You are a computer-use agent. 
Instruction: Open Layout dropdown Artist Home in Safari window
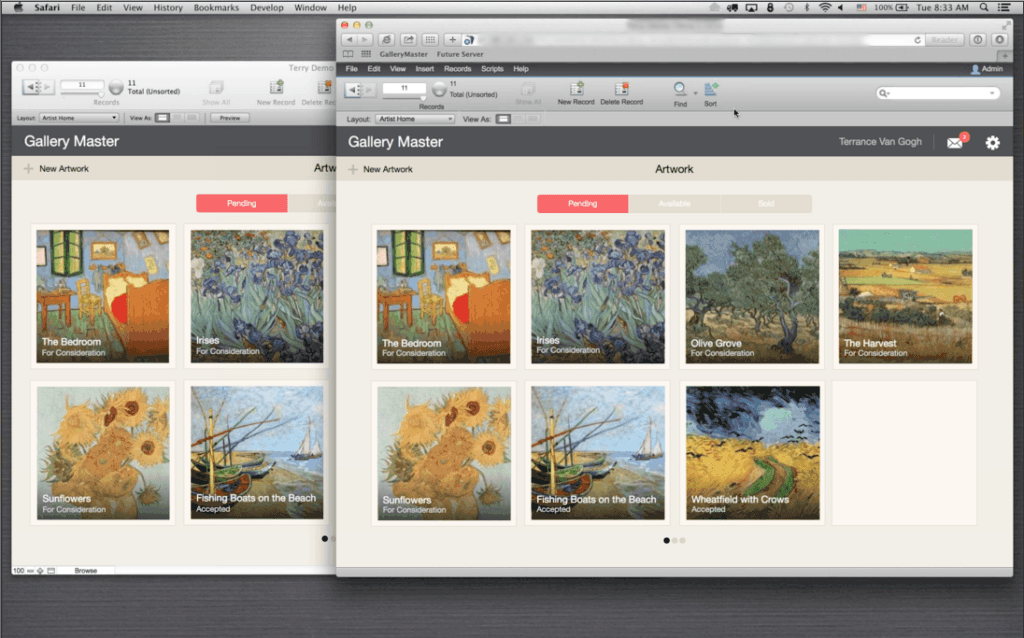point(415,119)
